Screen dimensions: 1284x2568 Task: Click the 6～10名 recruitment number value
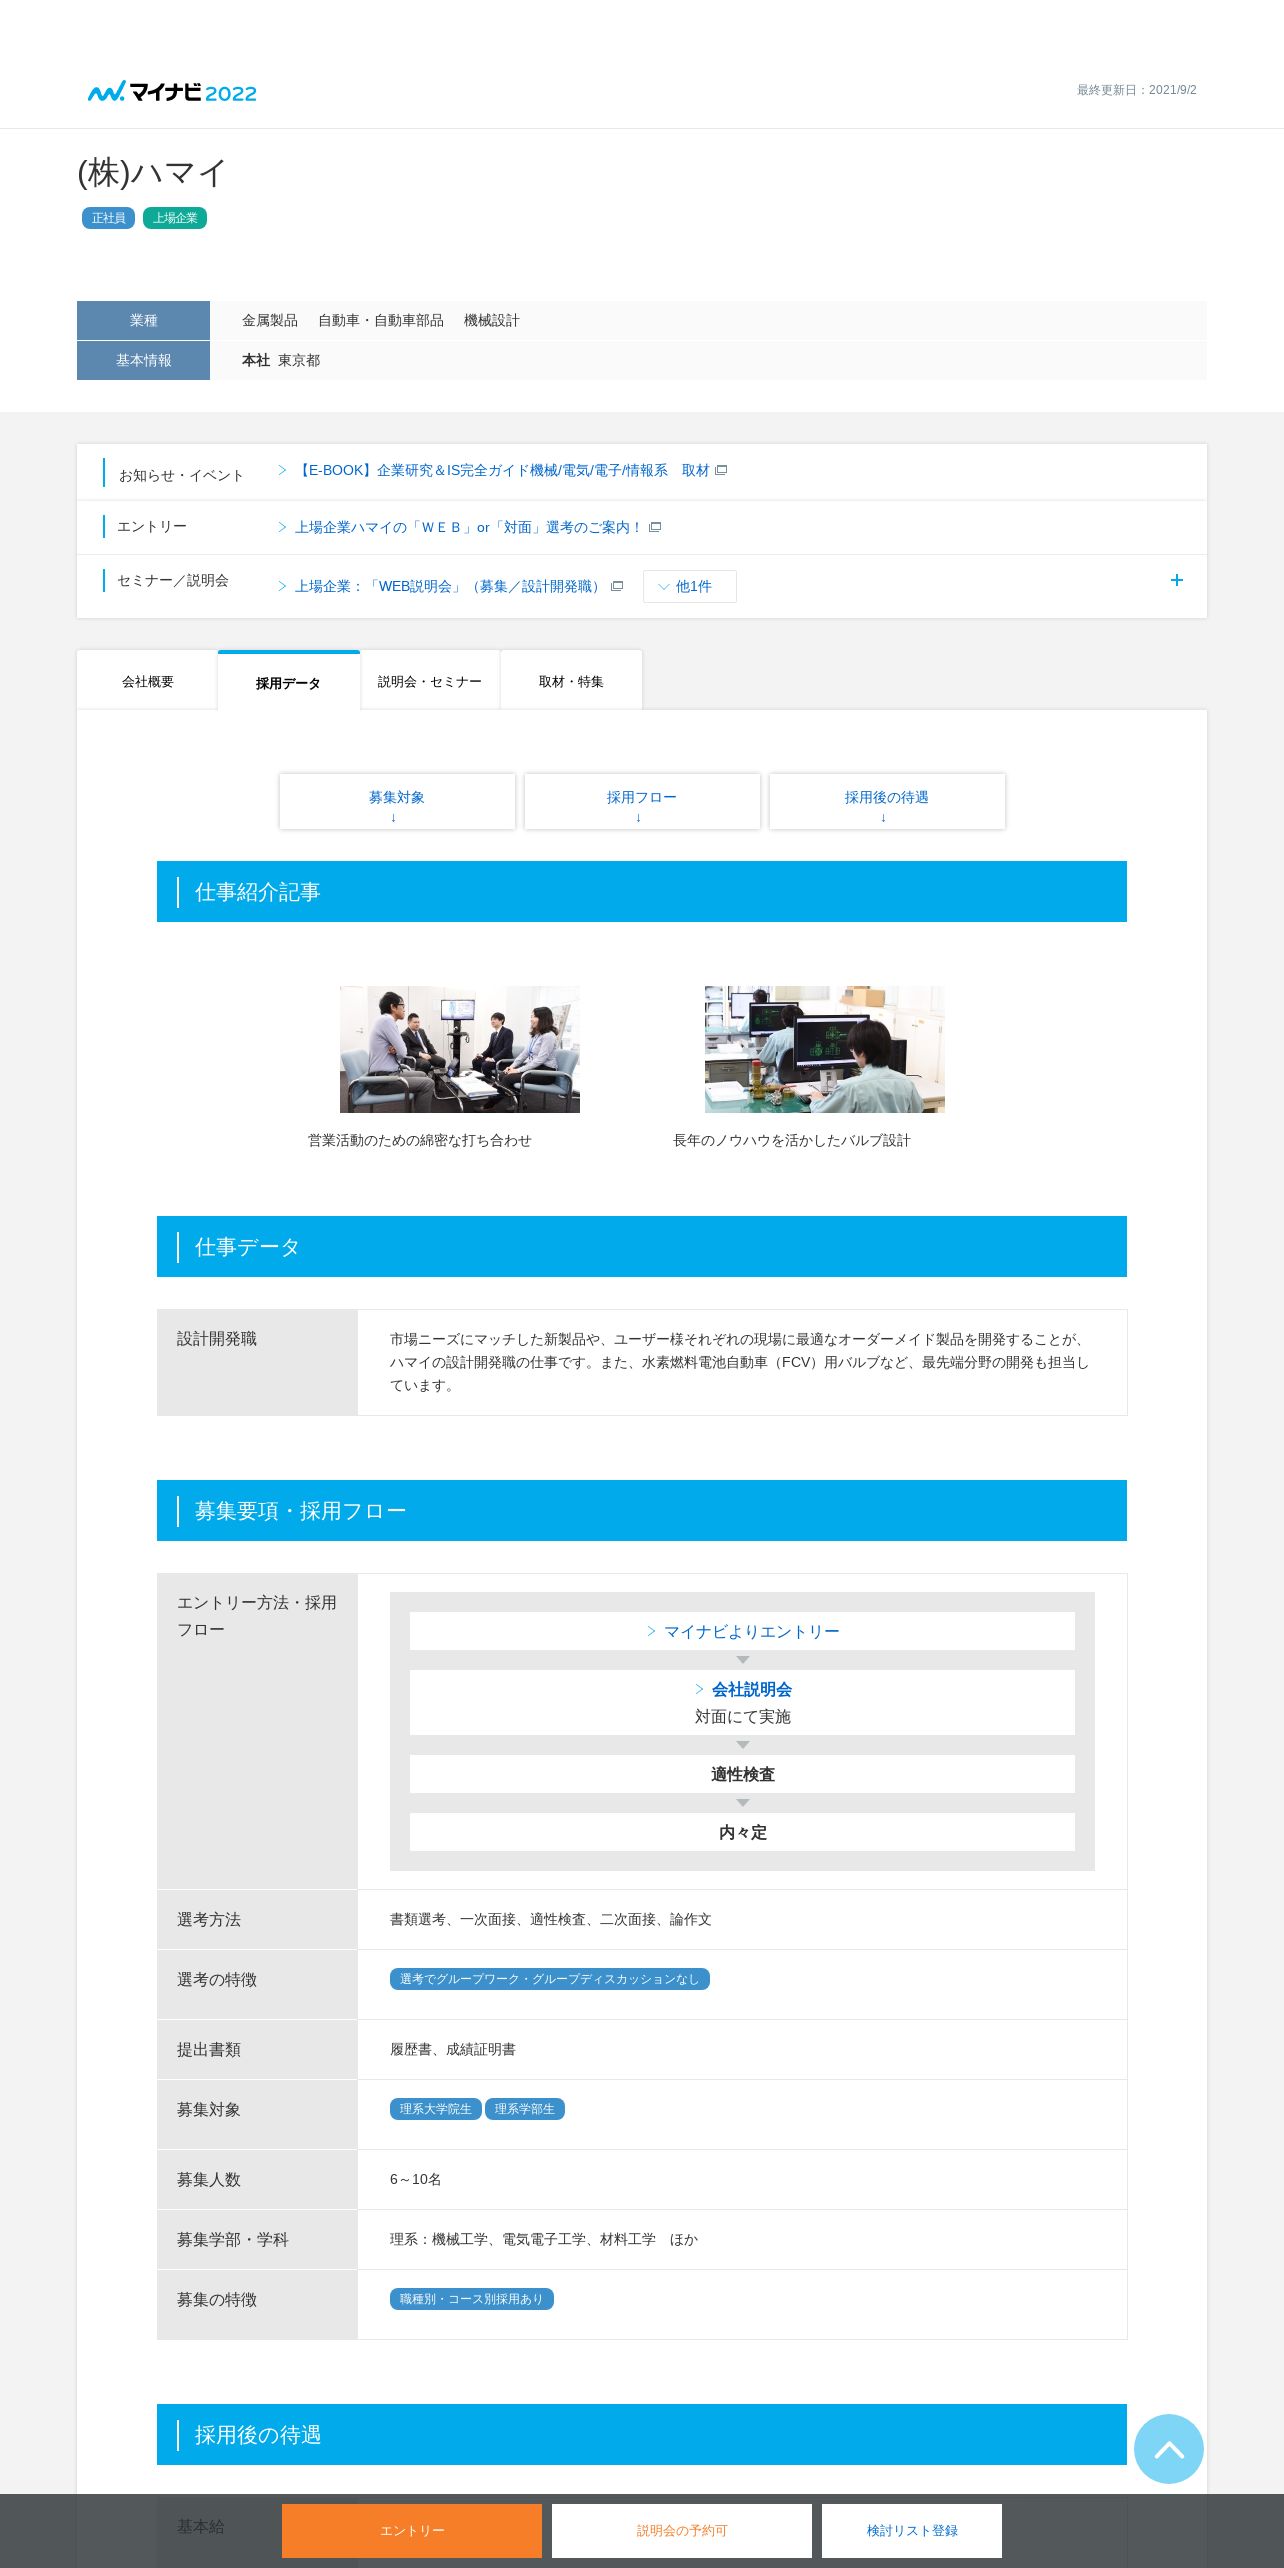click(416, 2179)
